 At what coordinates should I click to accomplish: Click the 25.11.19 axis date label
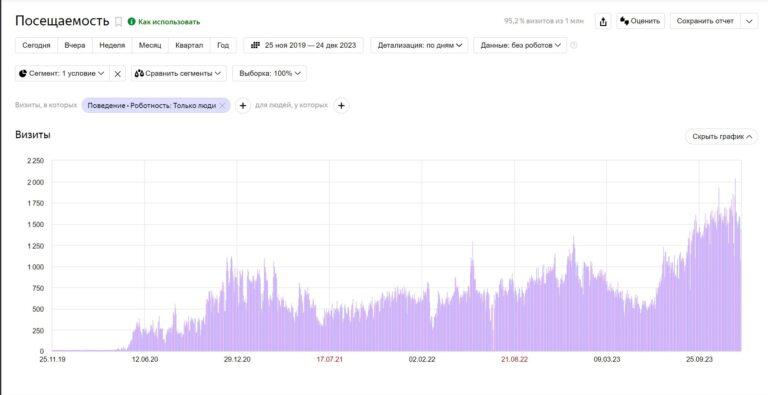[x=52, y=360]
